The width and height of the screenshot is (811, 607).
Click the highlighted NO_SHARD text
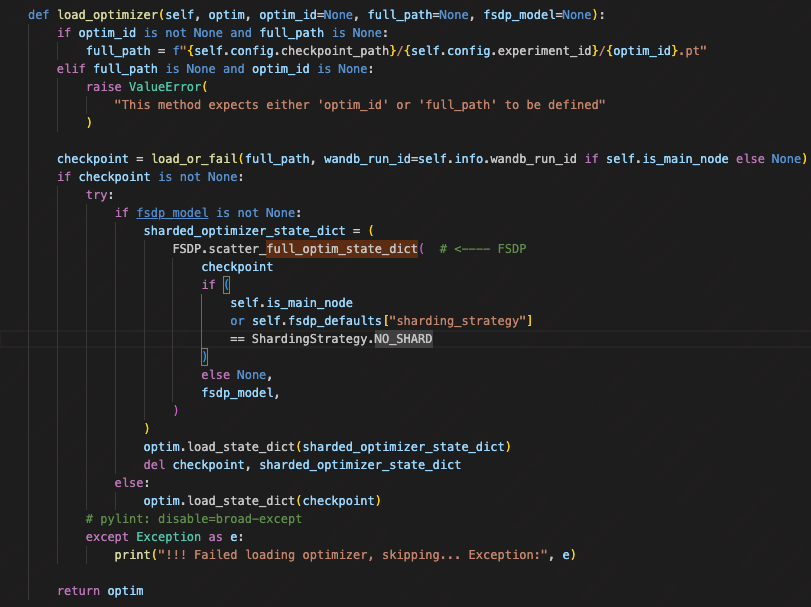pyautogui.click(x=403, y=339)
